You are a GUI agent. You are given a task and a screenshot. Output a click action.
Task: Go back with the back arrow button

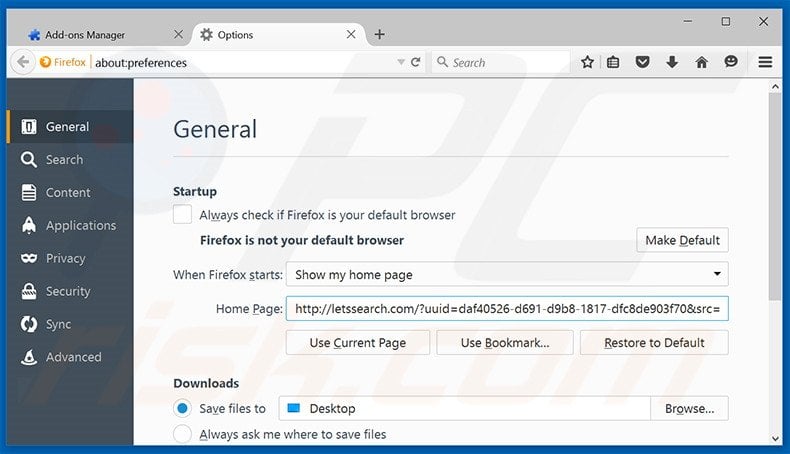pyautogui.click(x=23, y=62)
